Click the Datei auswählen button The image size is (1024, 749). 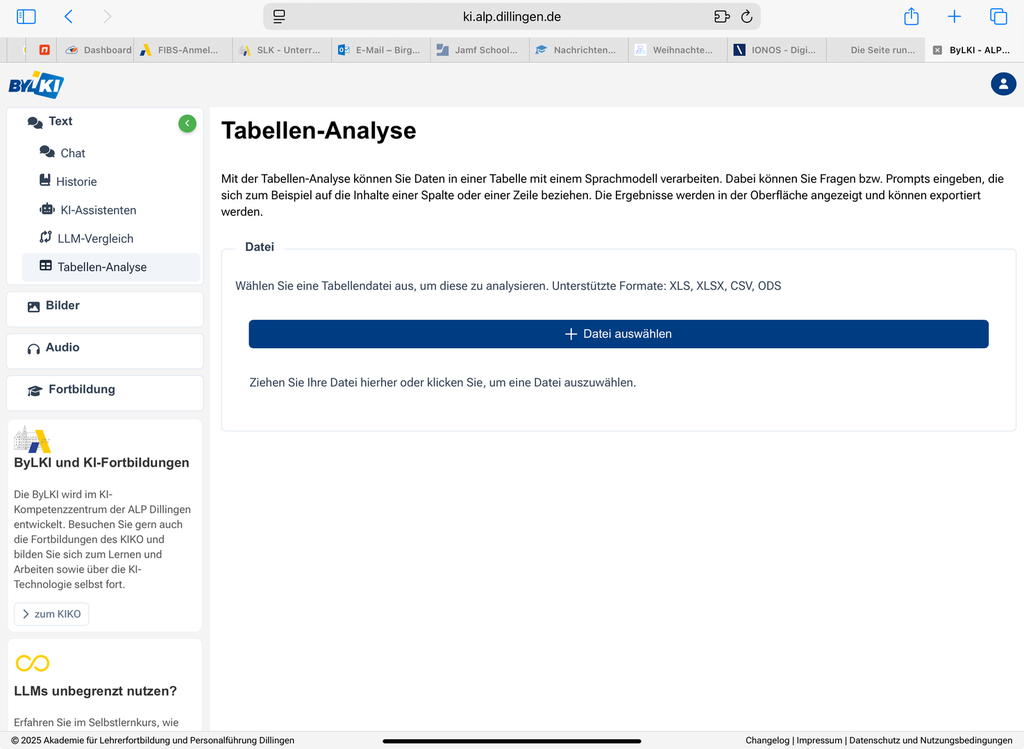618,334
